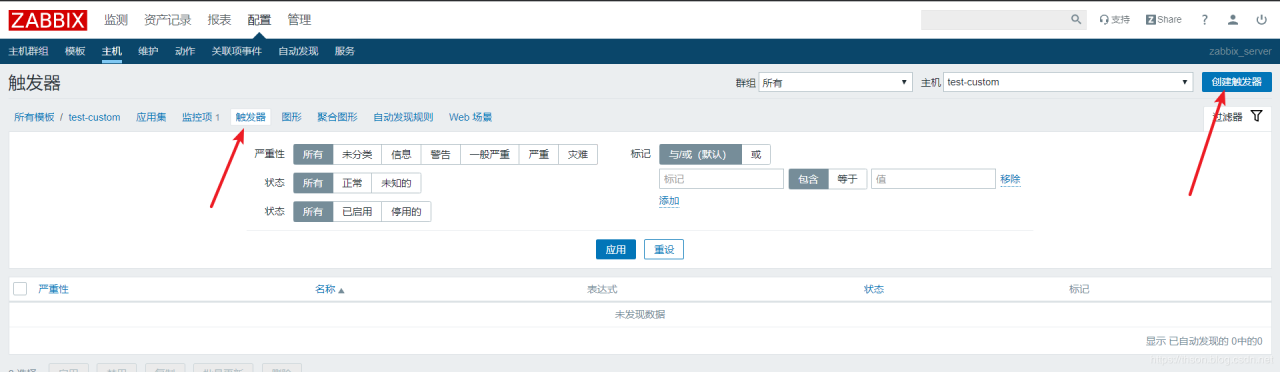Toggle severity 信息 filter
Viewport: 1280px width, 372px height.
pyautogui.click(x=401, y=154)
